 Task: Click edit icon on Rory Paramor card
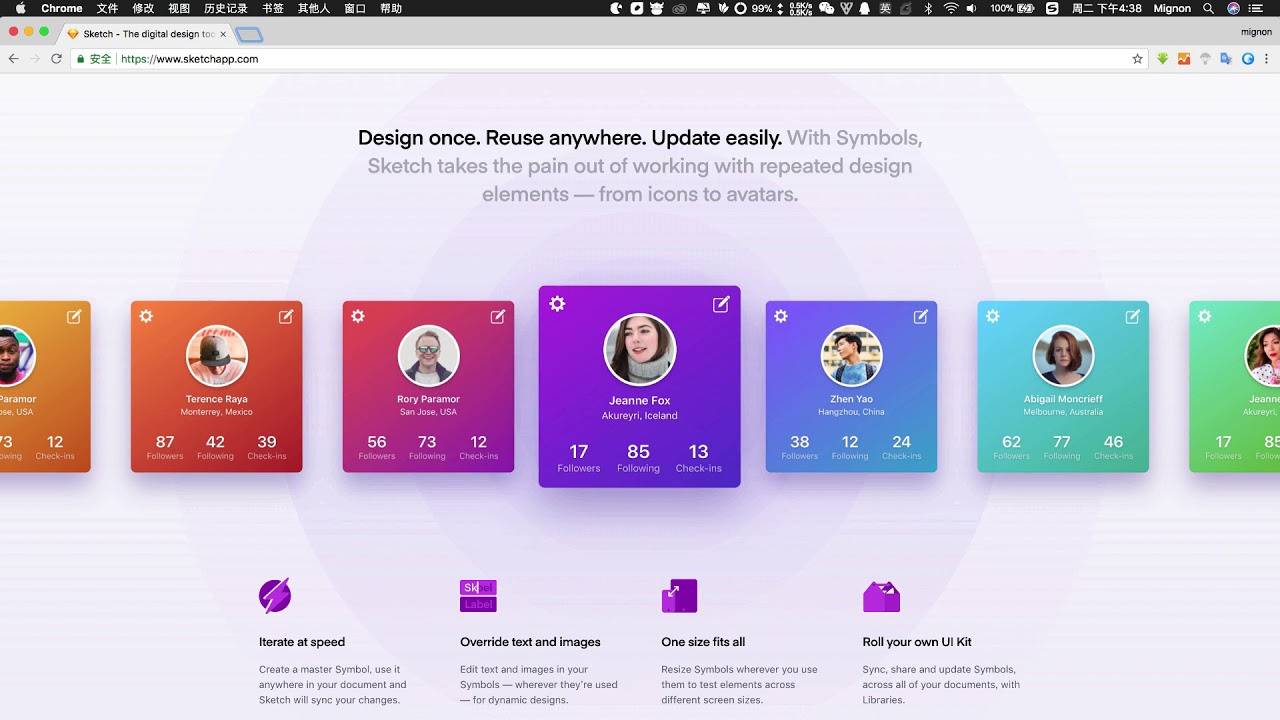click(498, 316)
